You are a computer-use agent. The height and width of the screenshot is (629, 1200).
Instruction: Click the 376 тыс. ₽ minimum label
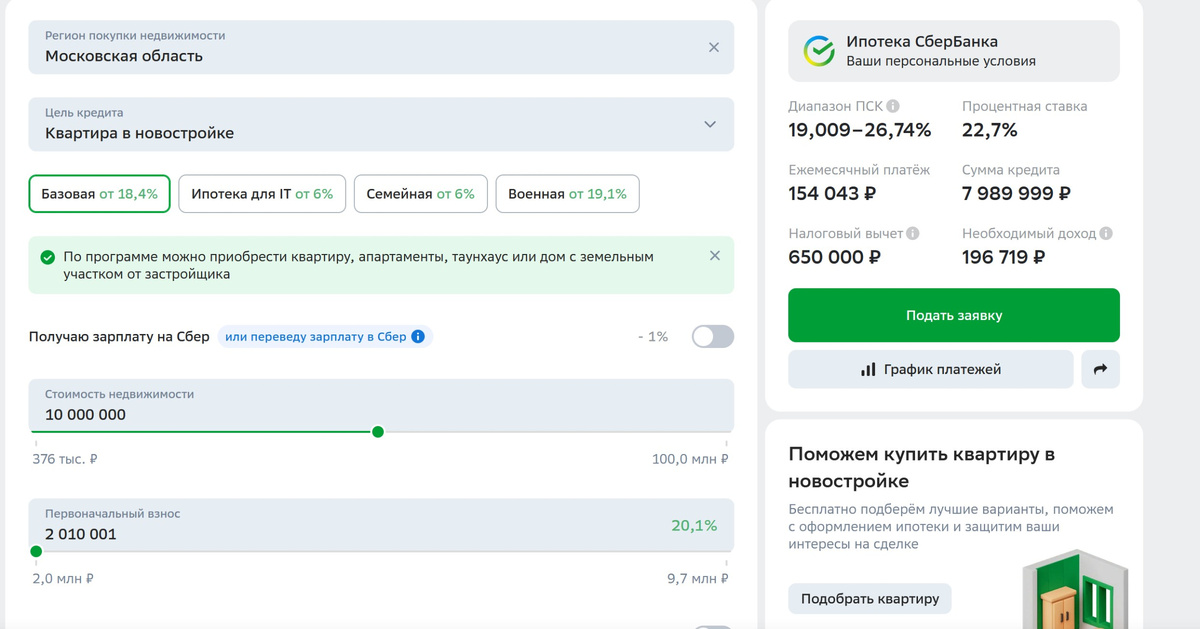(65, 459)
